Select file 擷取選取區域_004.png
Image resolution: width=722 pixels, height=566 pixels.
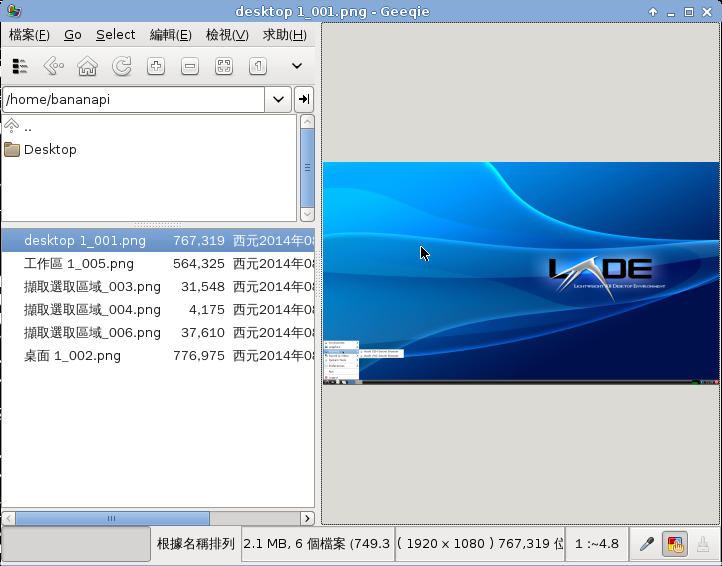158,309
